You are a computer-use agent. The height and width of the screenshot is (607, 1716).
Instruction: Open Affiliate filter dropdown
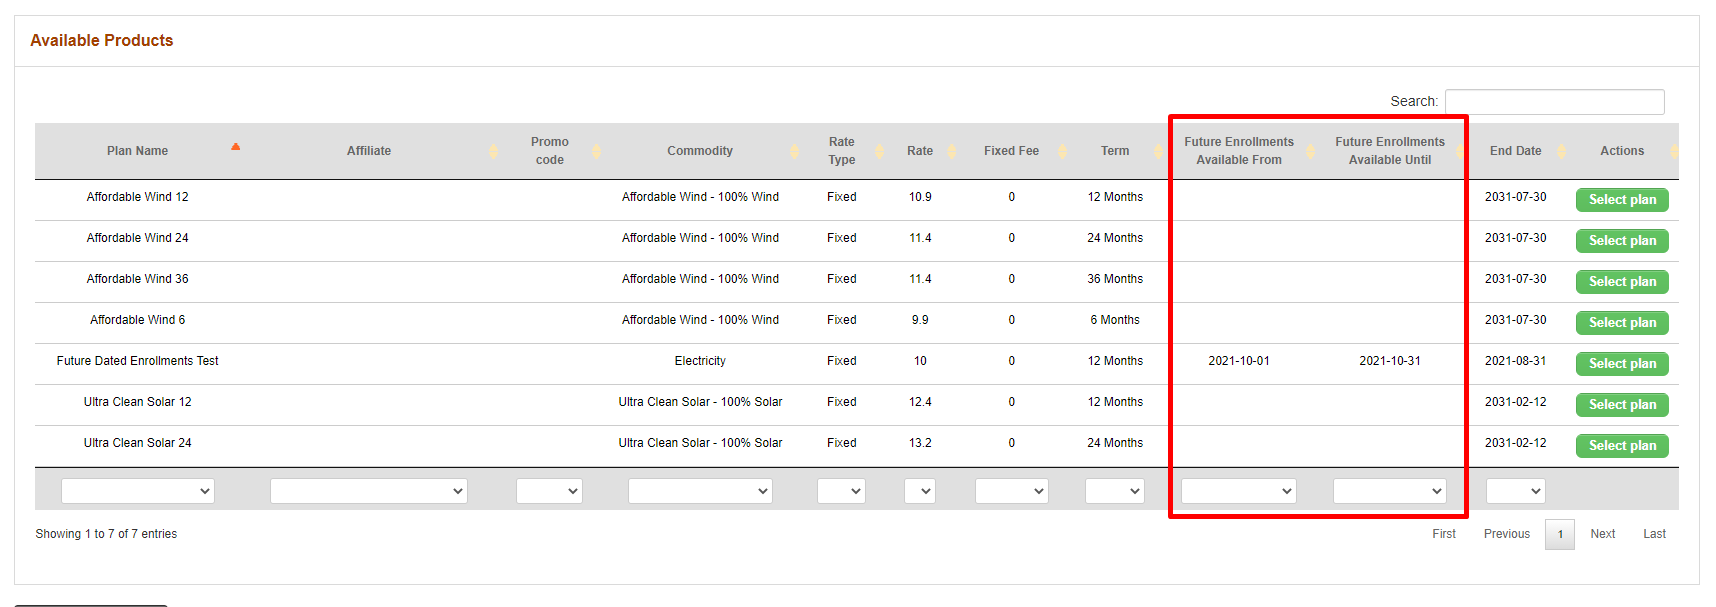coord(369,491)
